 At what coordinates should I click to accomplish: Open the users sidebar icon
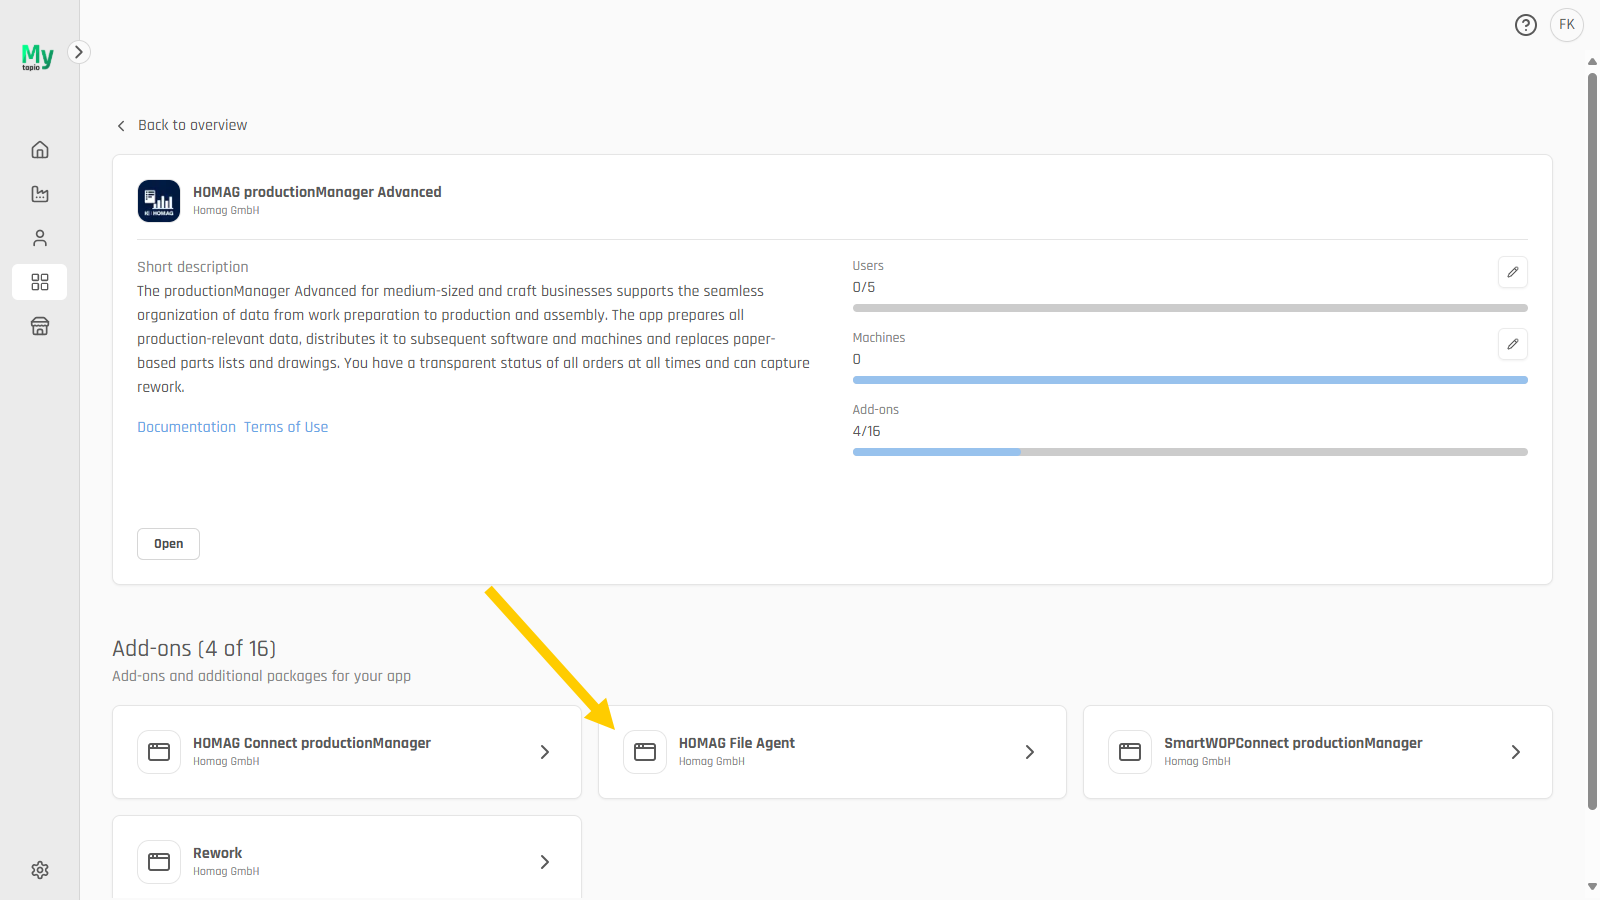coord(40,238)
